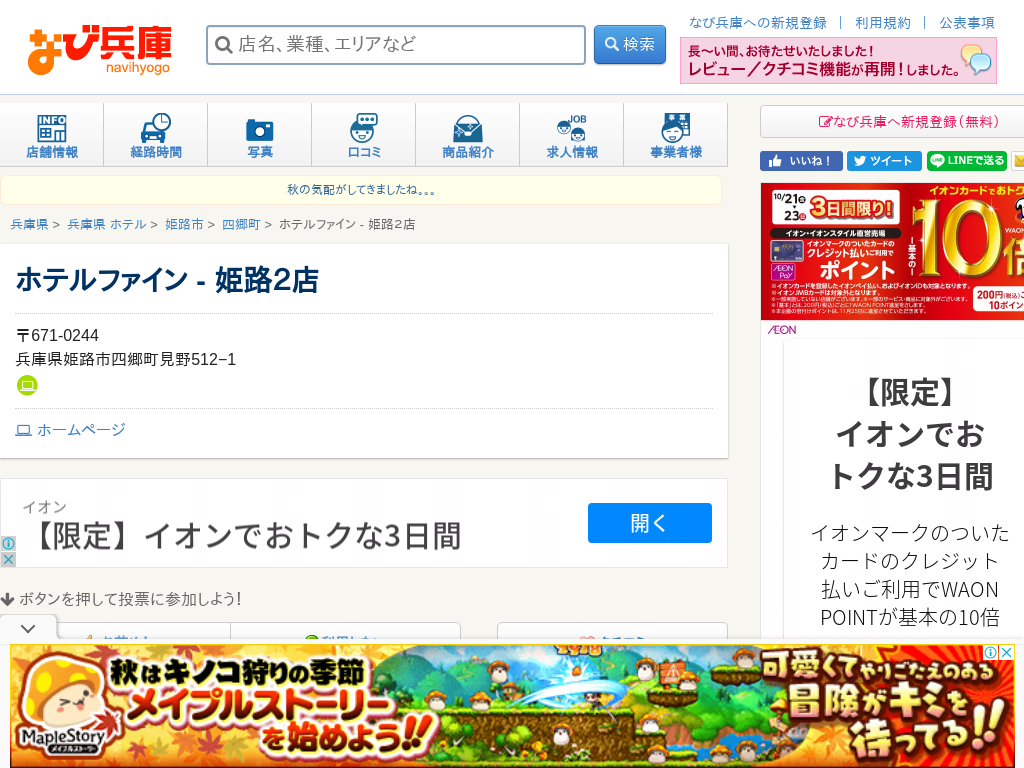Viewport: 1024px width, 768px height.
Task: Click the MapleStory banner ad info icon
Action: (991, 652)
